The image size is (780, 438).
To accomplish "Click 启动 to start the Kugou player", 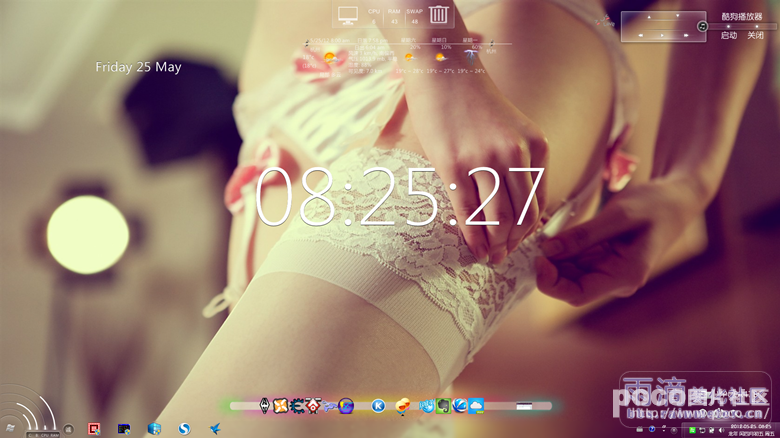I will click(729, 36).
